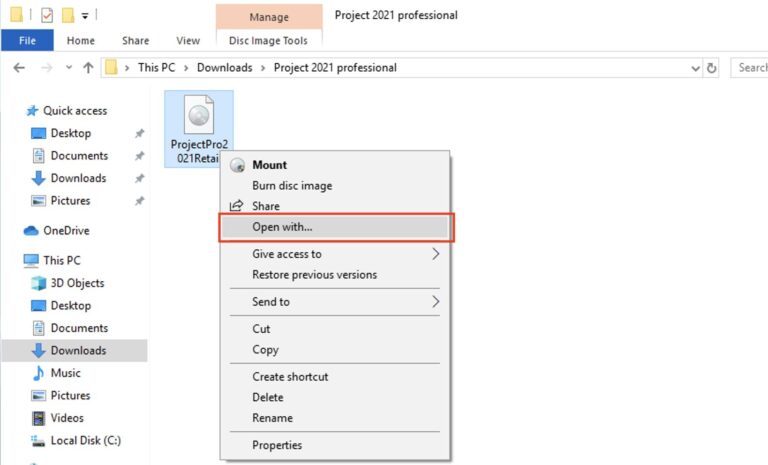Select highlighted Downloads under This PC
768x465 pixels.
pos(74,351)
